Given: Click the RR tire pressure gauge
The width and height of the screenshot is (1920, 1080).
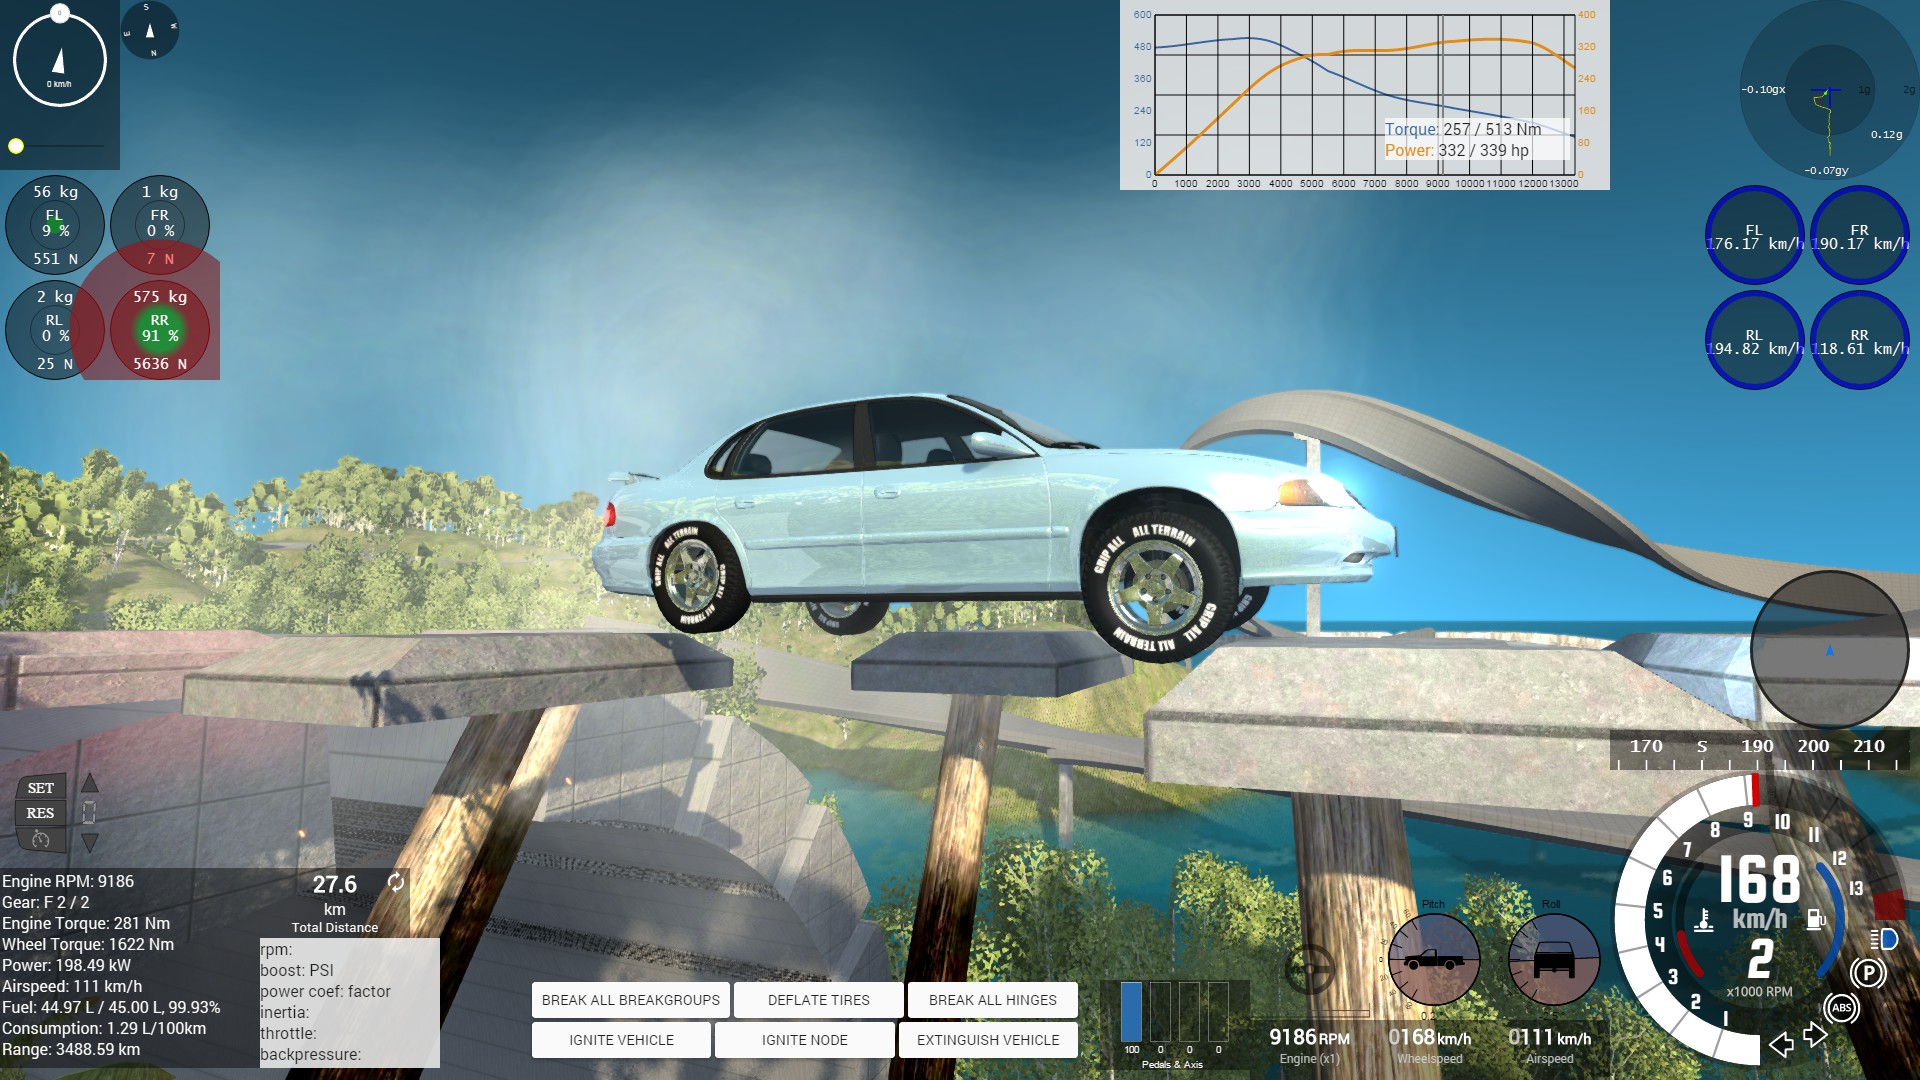Looking at the screenshot, I should click(160, 329).
